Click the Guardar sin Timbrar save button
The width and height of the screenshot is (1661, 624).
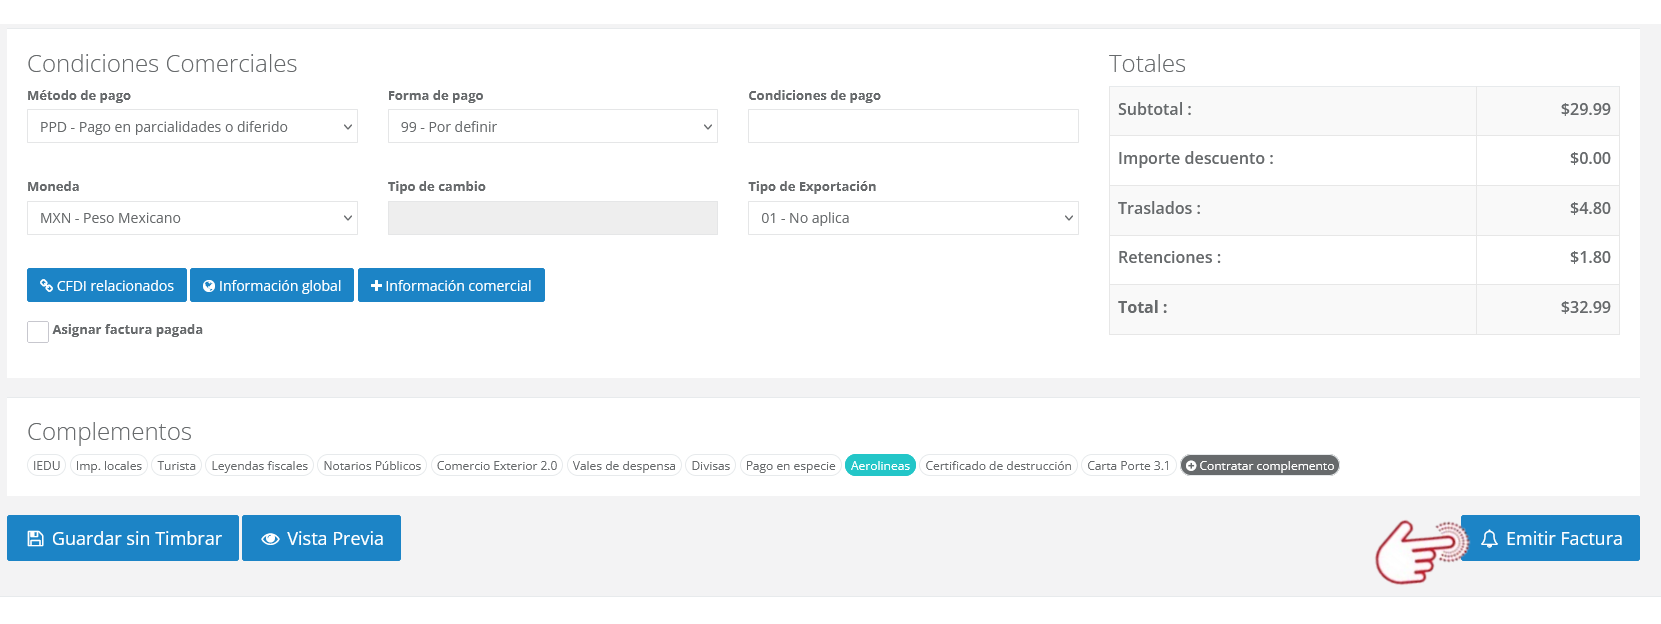click(123, 538)
